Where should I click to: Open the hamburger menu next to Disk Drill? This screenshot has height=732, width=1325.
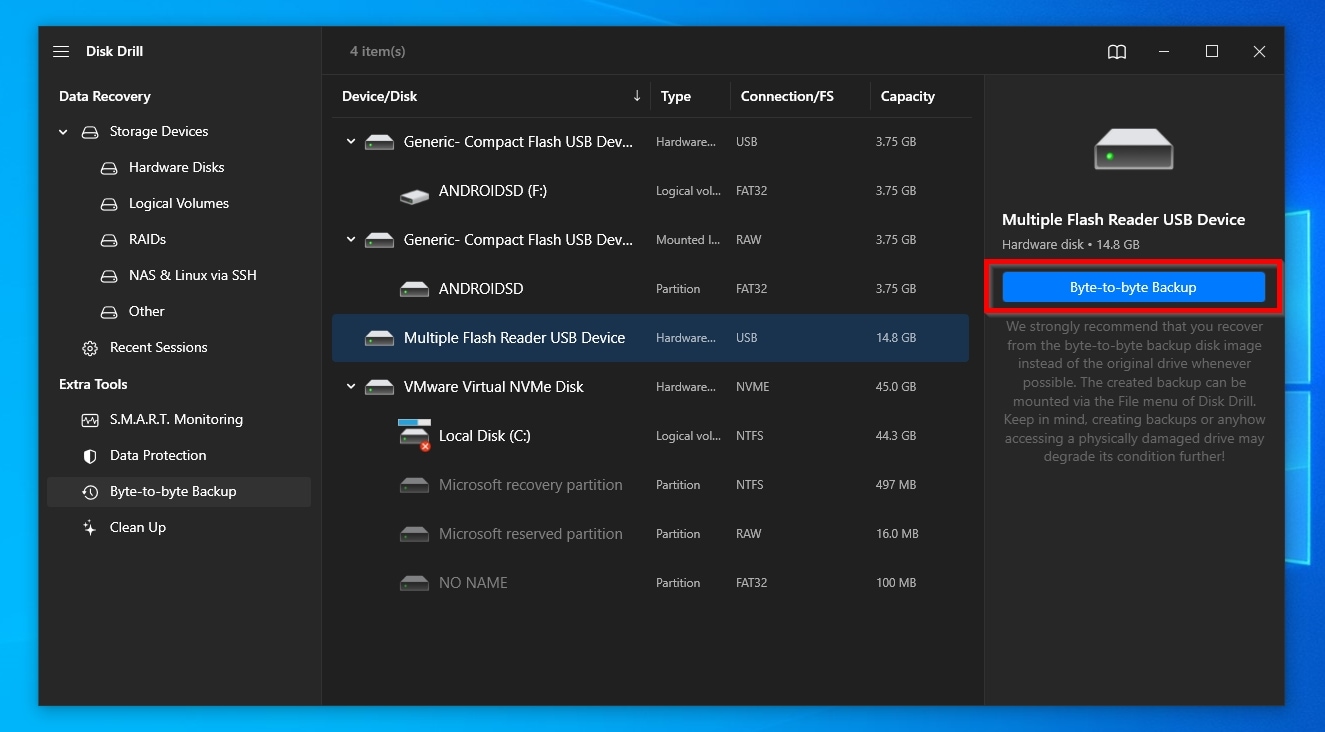61,51
